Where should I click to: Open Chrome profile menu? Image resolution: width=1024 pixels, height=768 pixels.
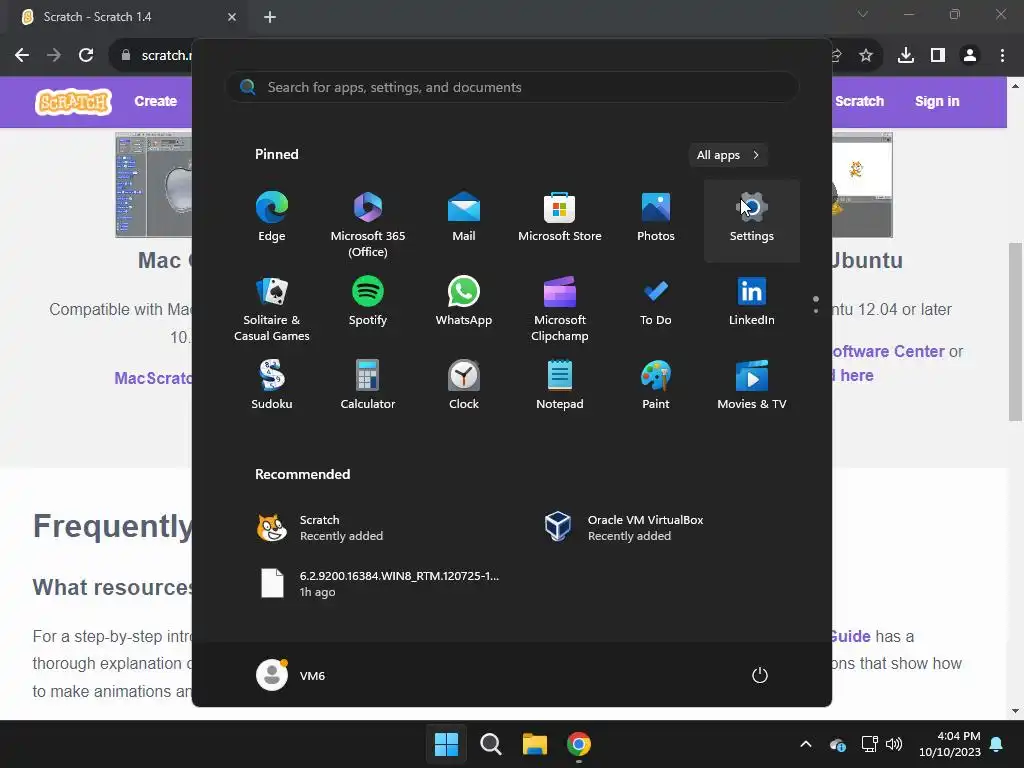point(970,55)
